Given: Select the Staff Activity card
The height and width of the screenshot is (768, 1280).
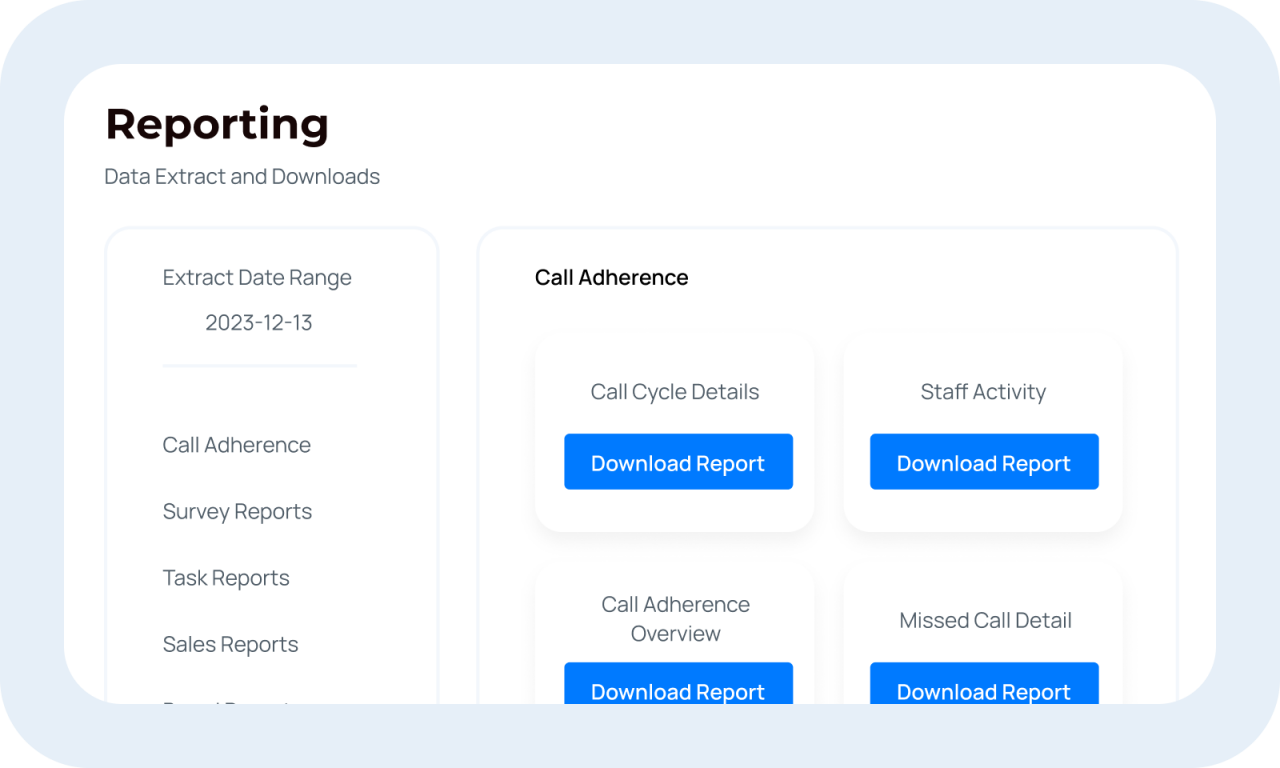Looking at the screenshot, I should pyautogui.click(x=983, y=391).
